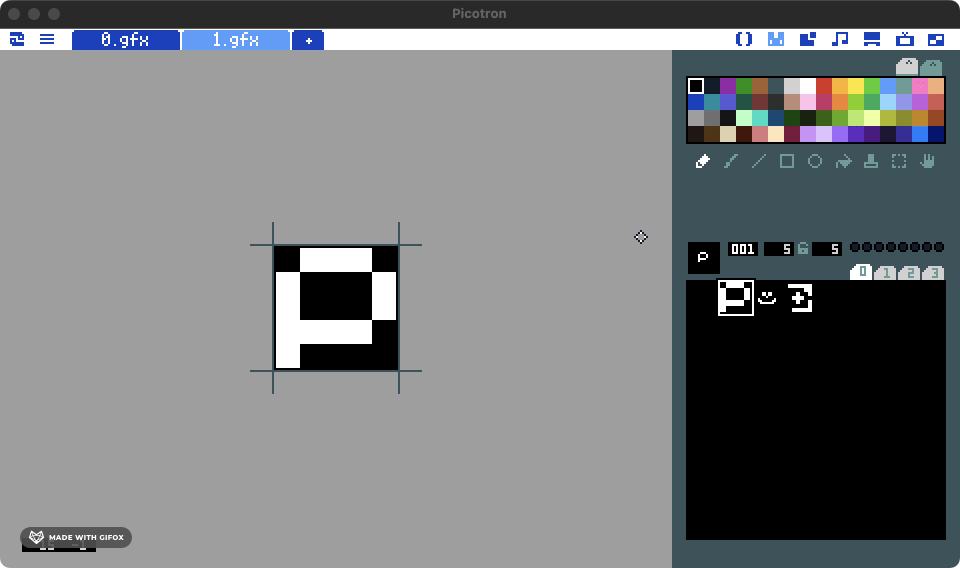Switch to sprite bank tab 1
This screenshot has height=568, width=960.
click(885, 272)
